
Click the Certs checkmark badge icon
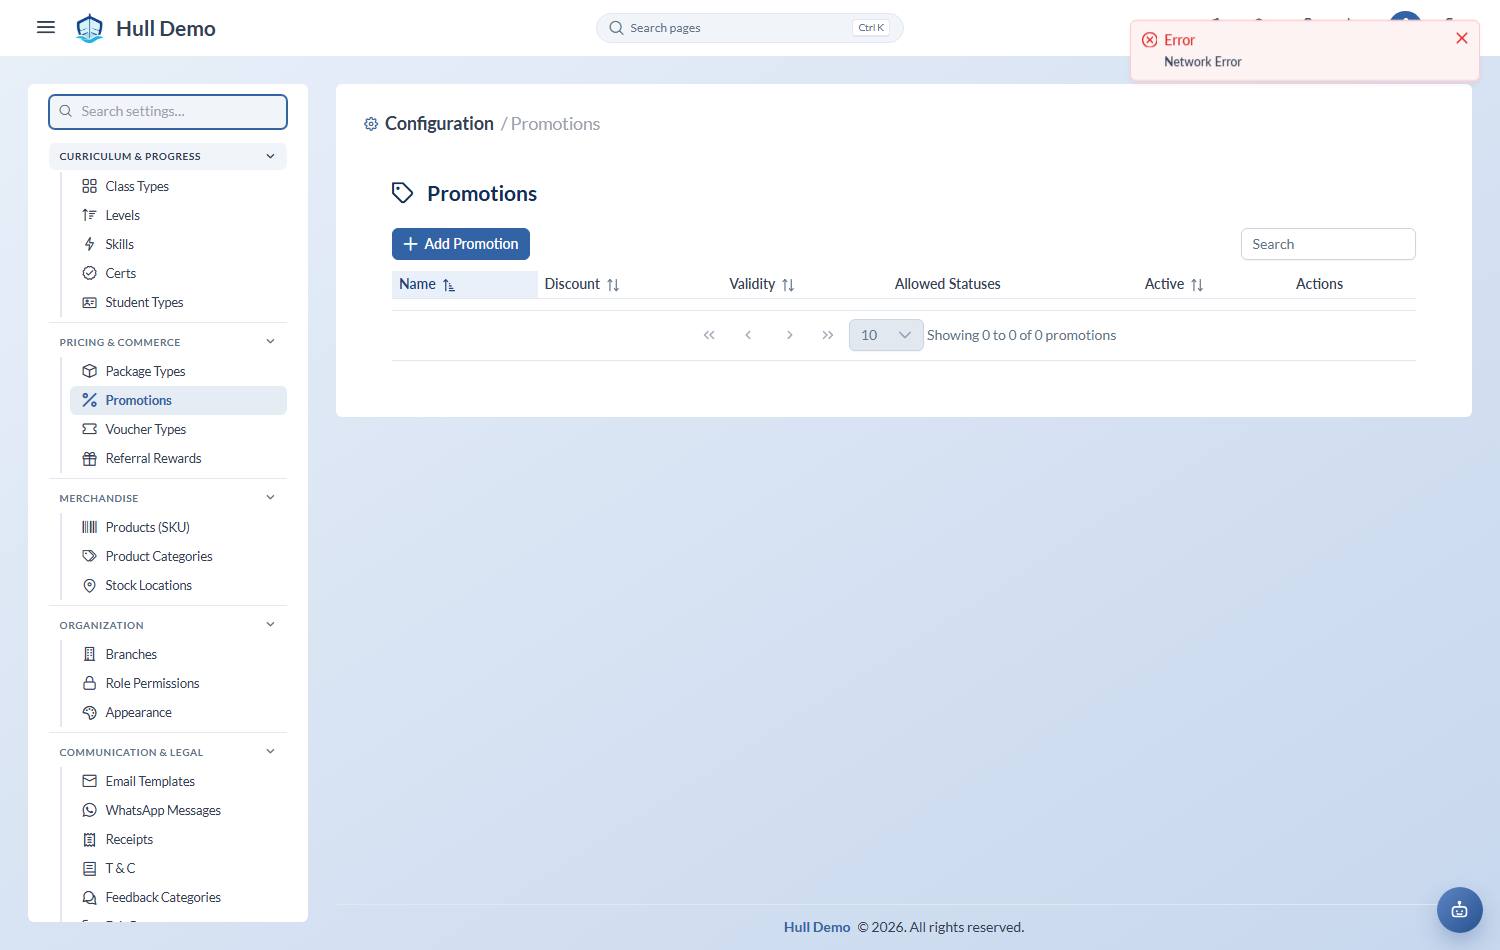[x=89, y=273]
